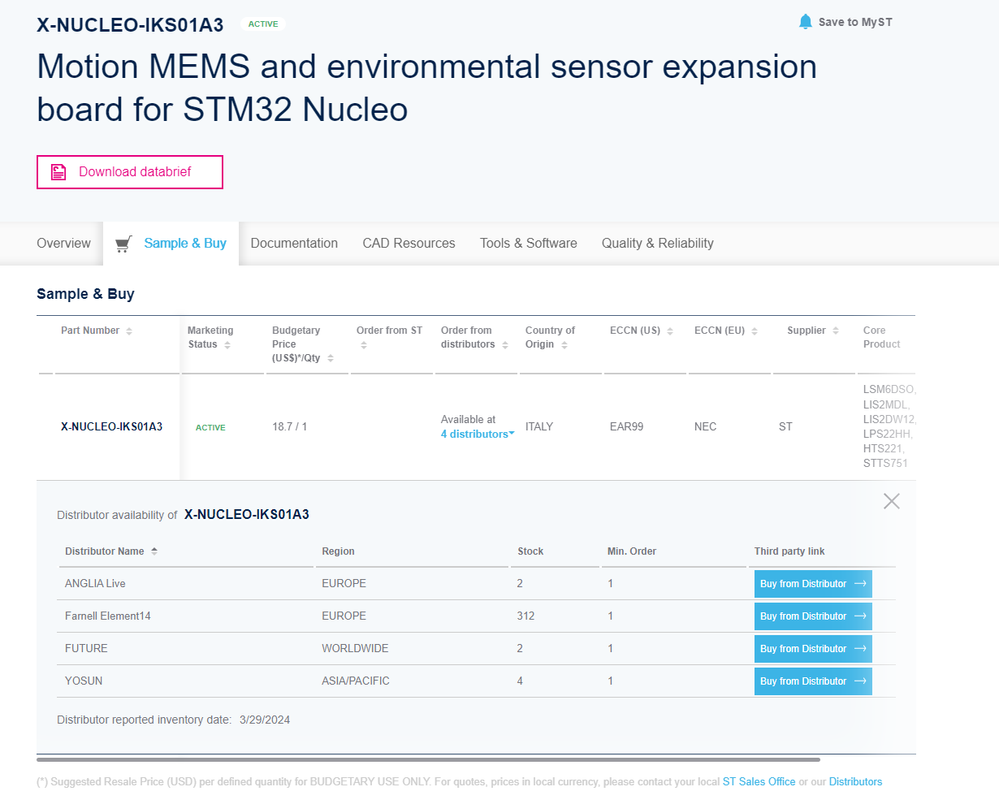Sort table by Part Number

[129, 331]
